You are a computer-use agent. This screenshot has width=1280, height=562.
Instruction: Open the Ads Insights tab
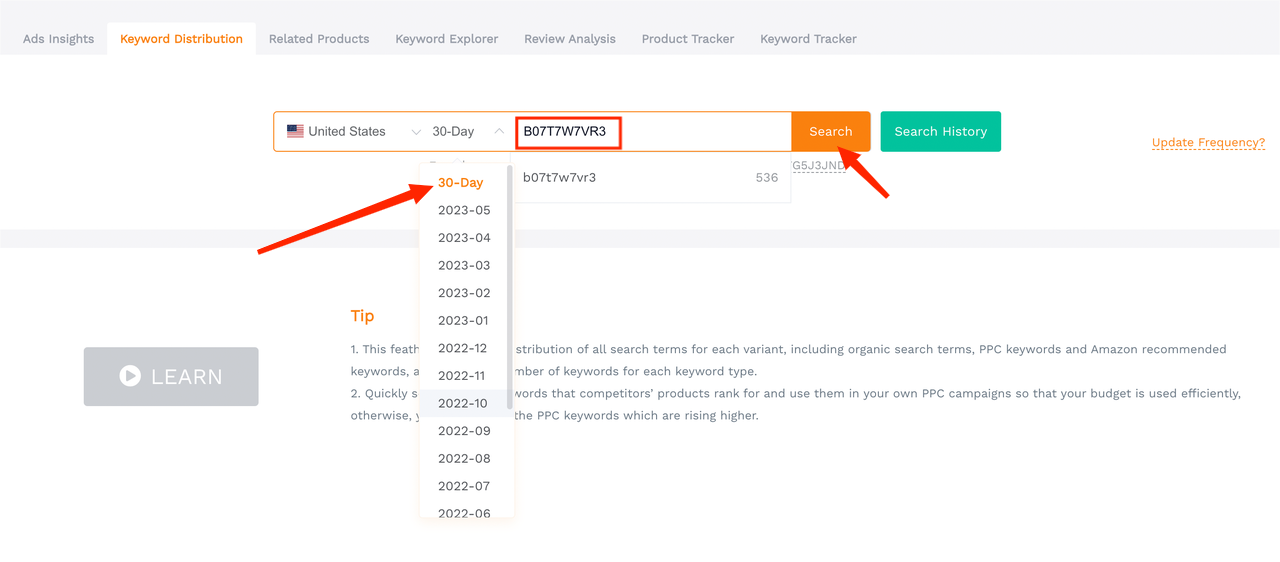click(x=58, y=39)
